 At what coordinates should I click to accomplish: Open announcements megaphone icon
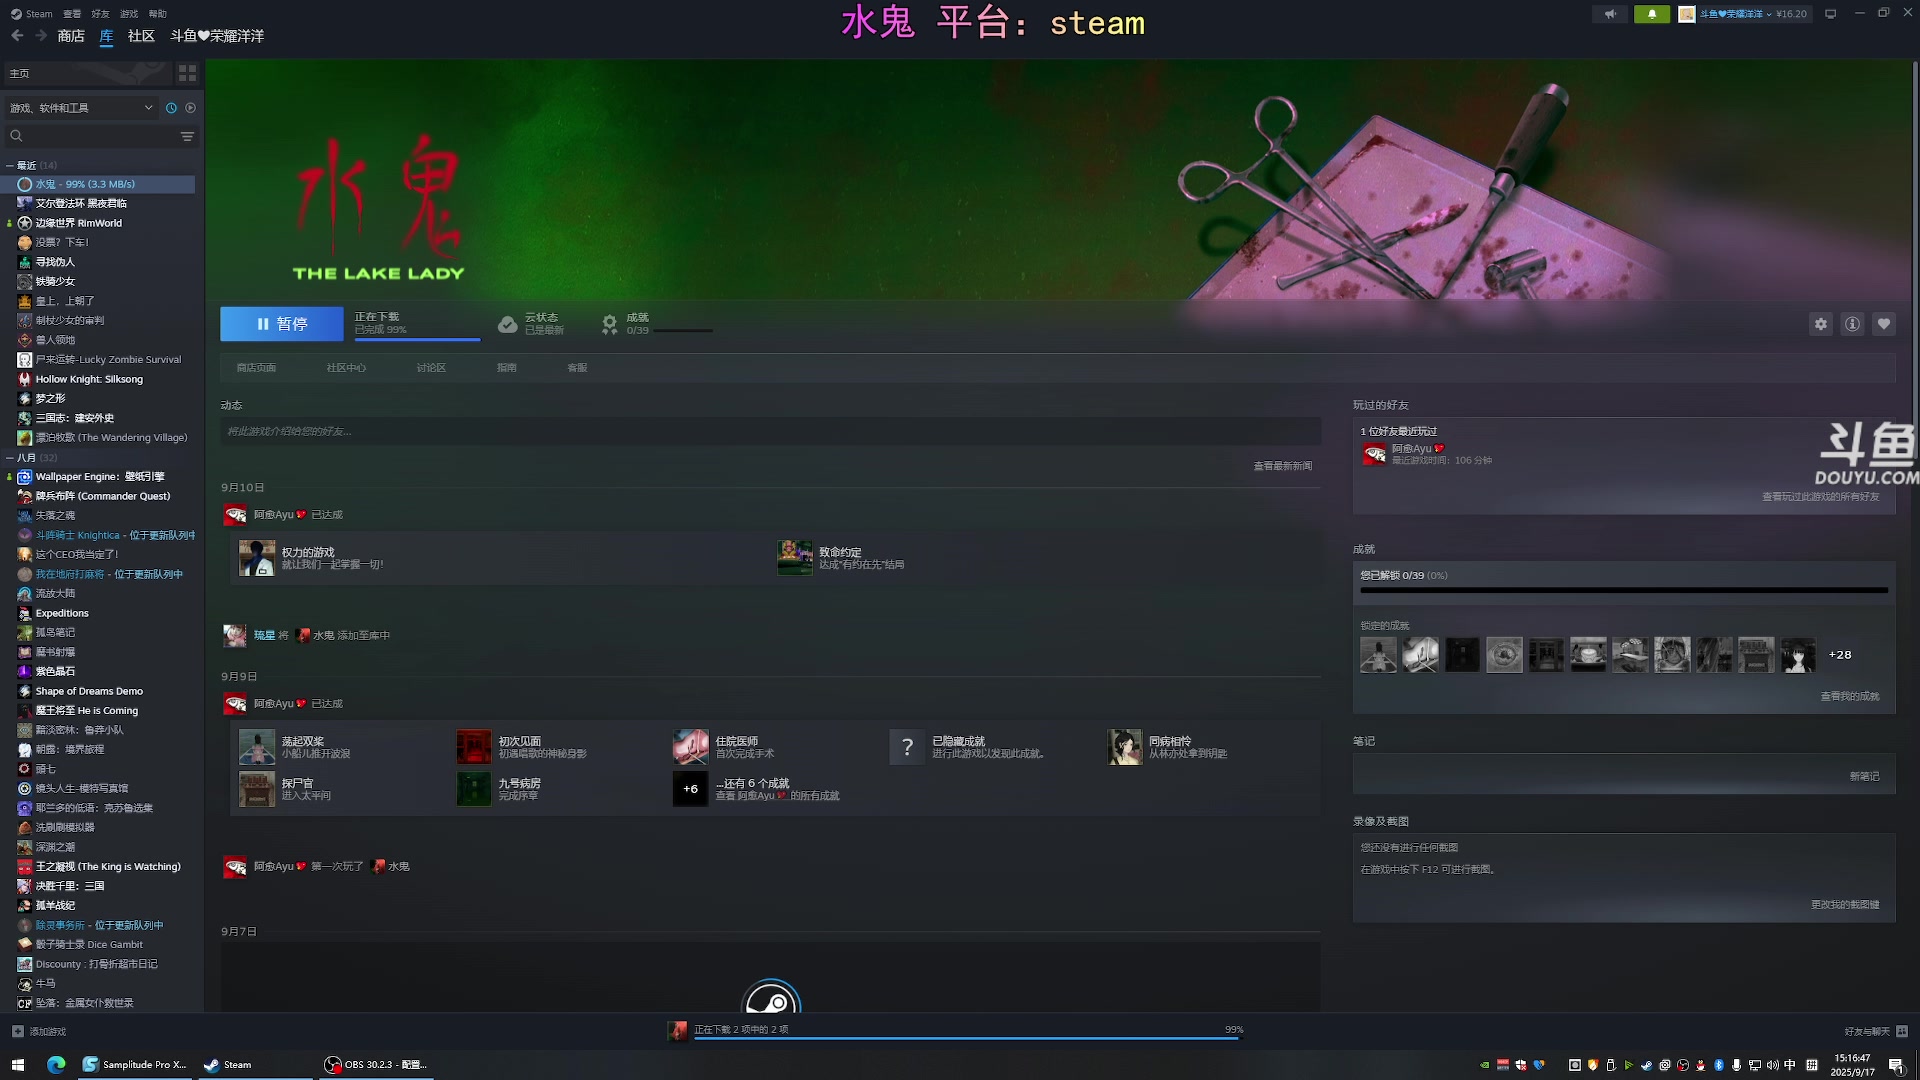(x=1610, y=14)
